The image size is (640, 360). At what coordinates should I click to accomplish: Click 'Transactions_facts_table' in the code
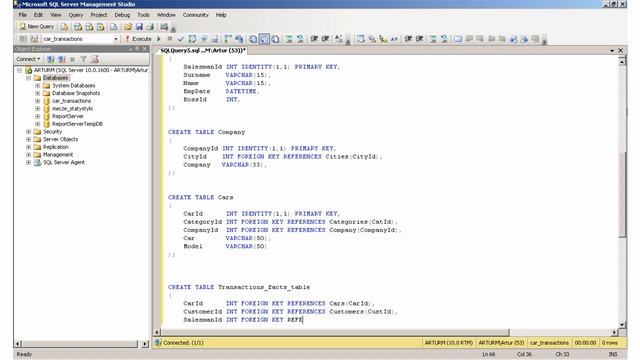click(x=264, y=287)
